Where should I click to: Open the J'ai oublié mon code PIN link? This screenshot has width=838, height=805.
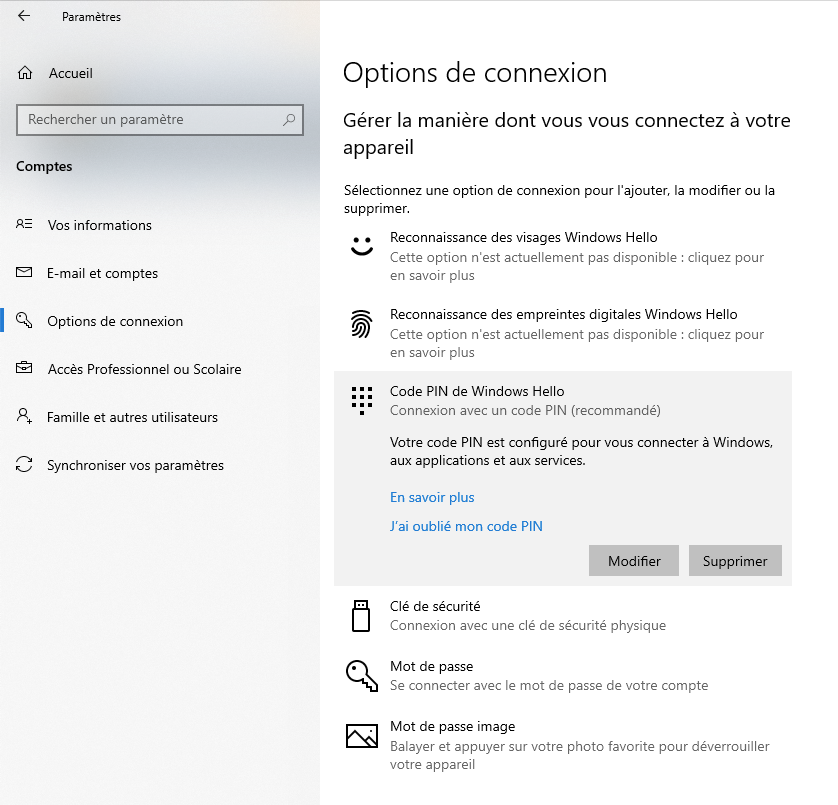click(466, 526)
